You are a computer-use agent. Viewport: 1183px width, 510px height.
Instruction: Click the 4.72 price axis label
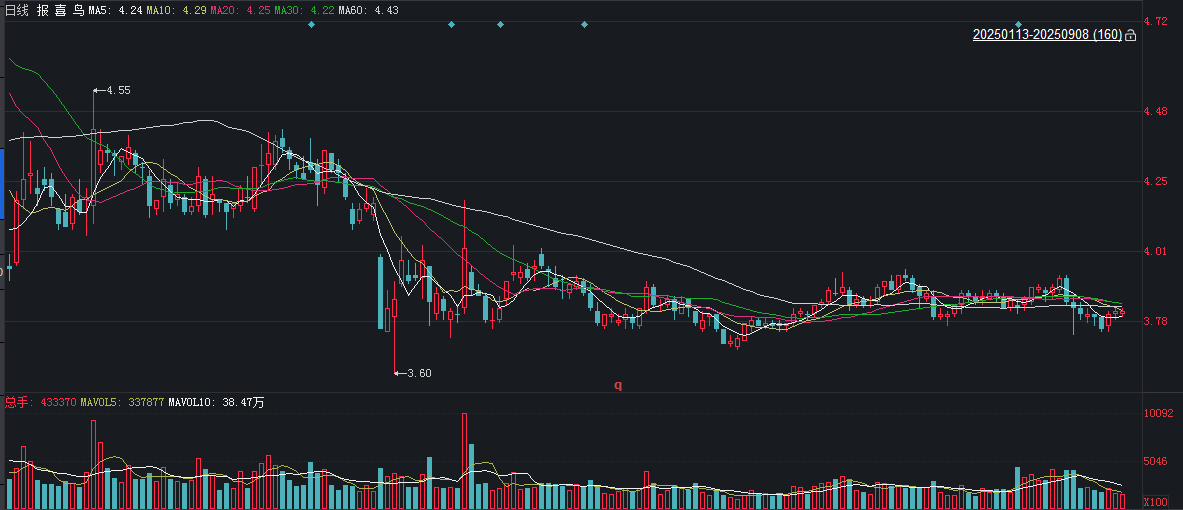[1157, 20]
